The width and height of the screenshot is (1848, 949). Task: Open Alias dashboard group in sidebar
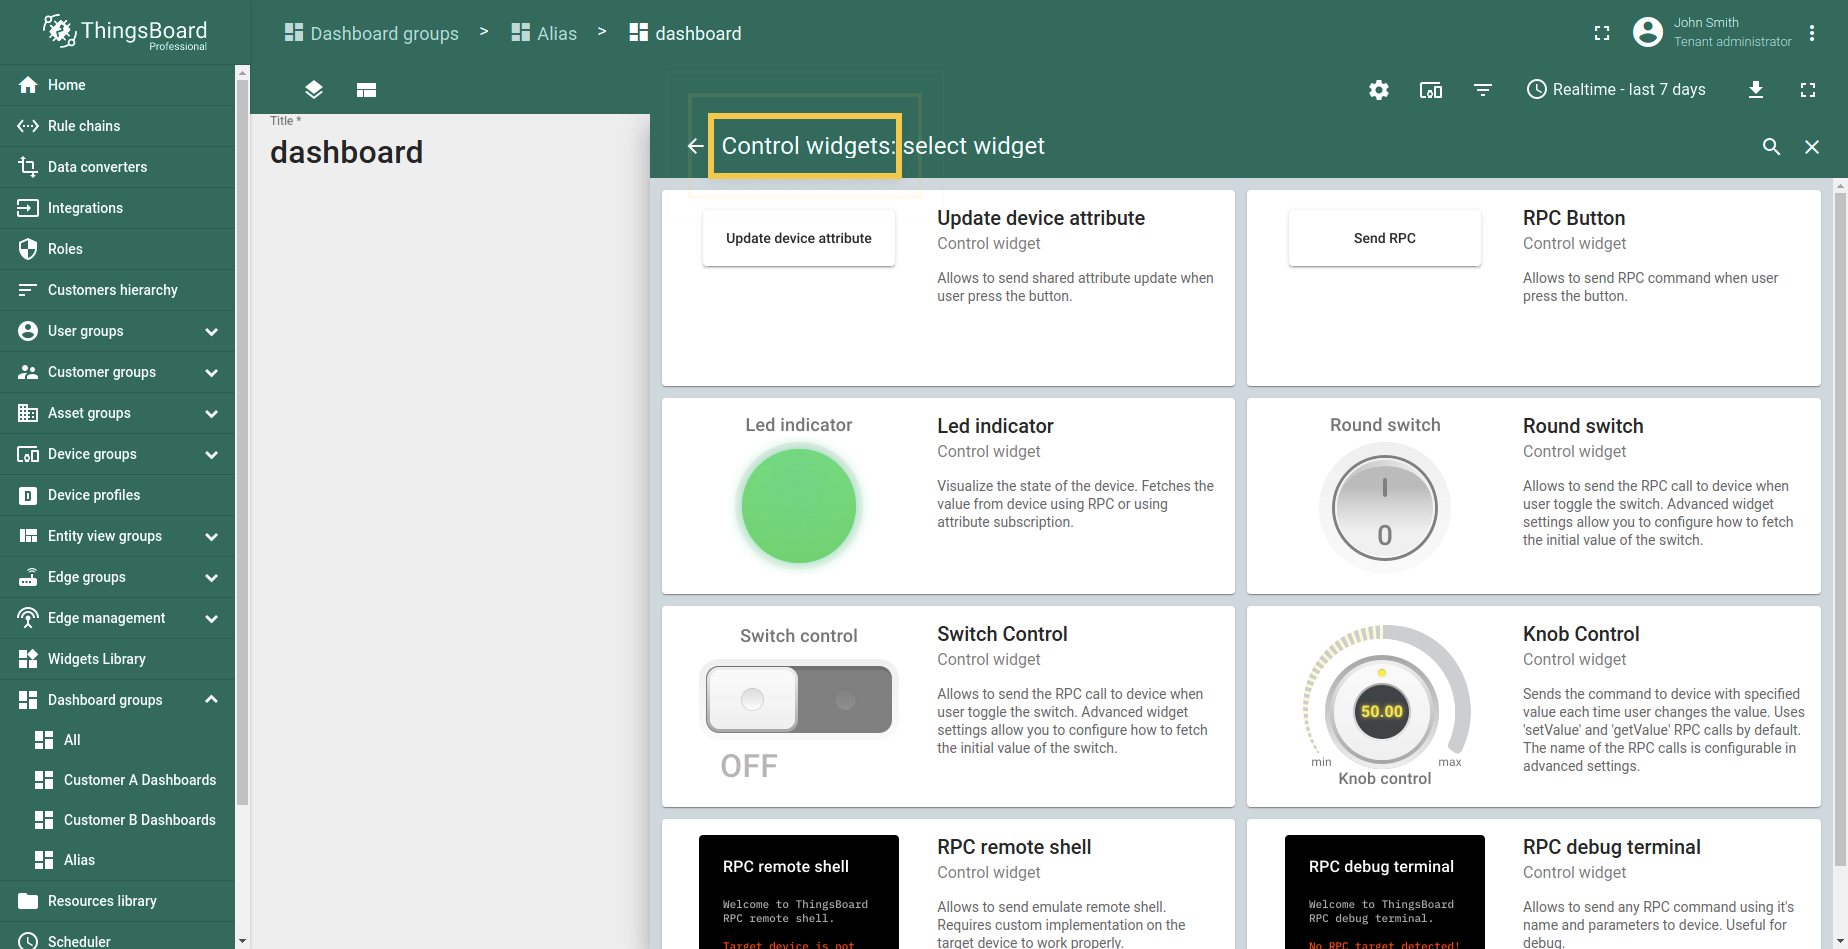point(117,860)
